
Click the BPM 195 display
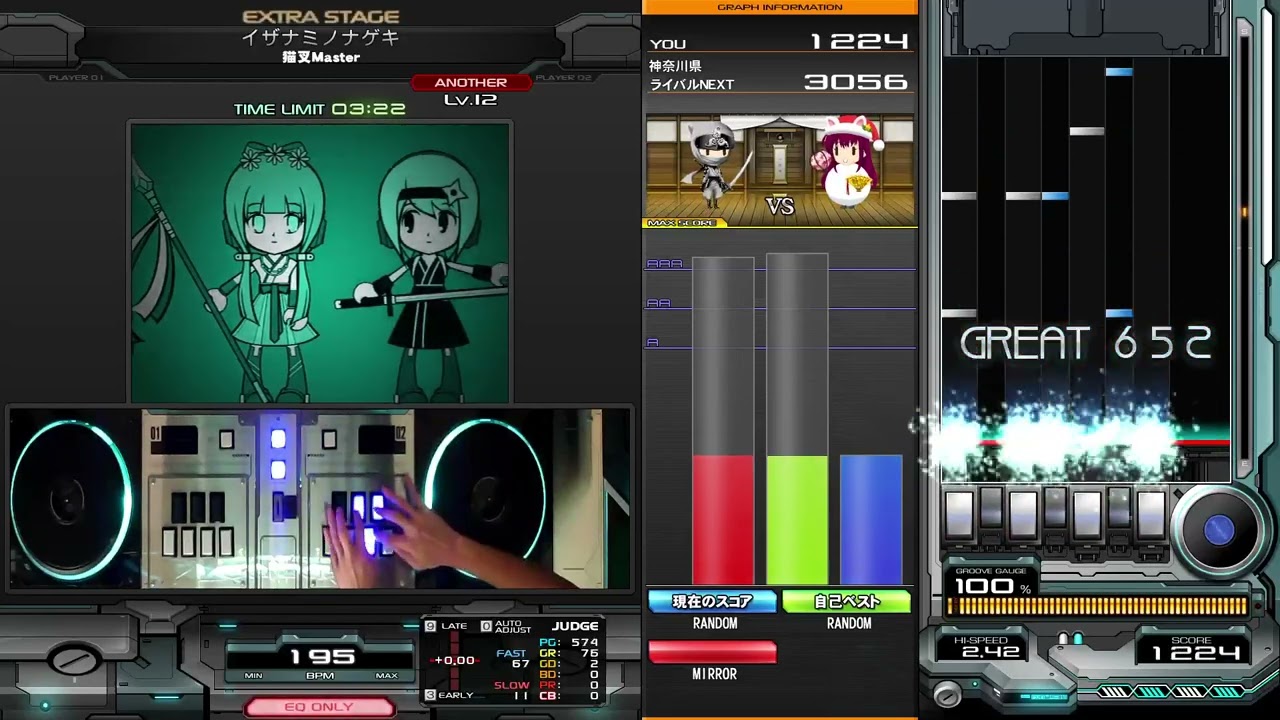click(x=321, y=656)
